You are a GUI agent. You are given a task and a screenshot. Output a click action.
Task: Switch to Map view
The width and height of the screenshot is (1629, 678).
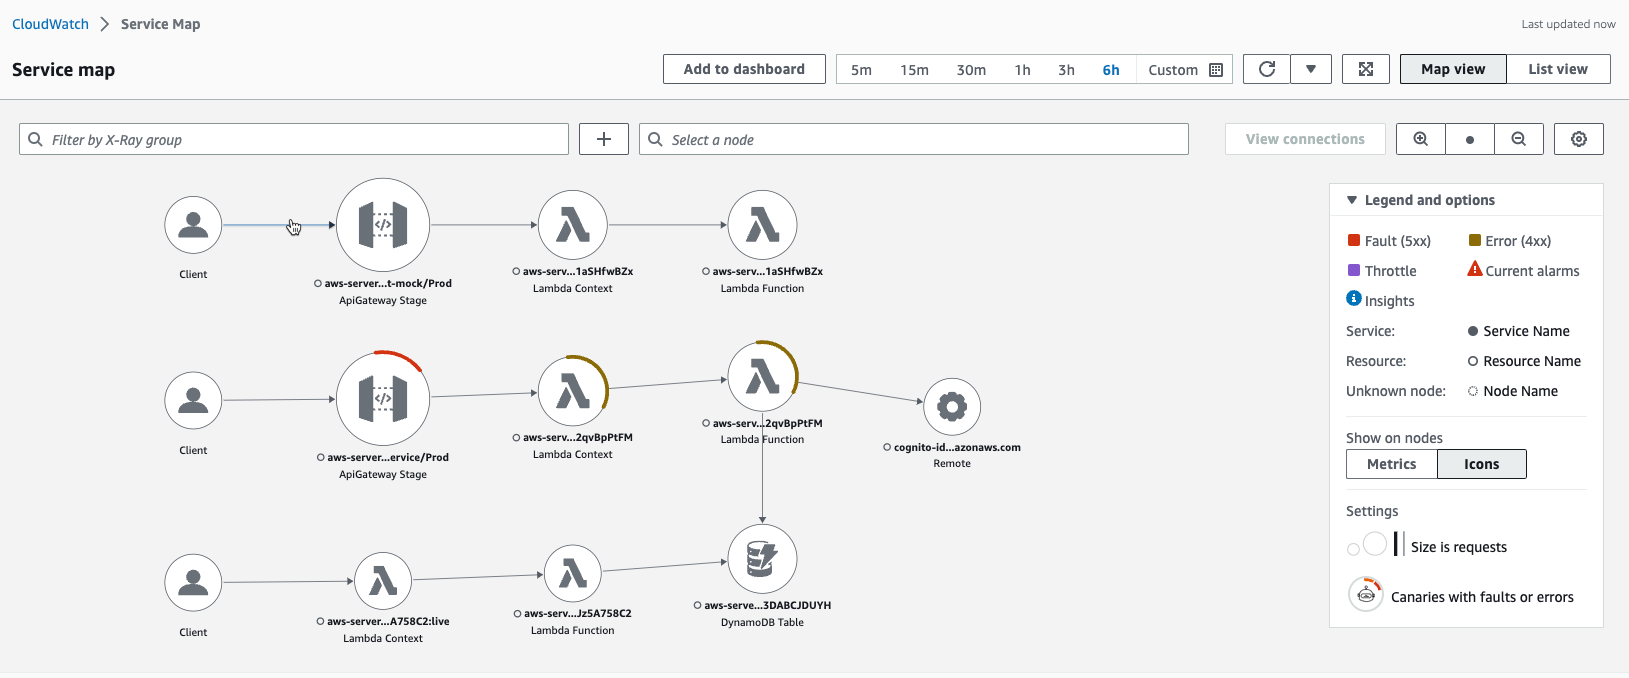1453,69
